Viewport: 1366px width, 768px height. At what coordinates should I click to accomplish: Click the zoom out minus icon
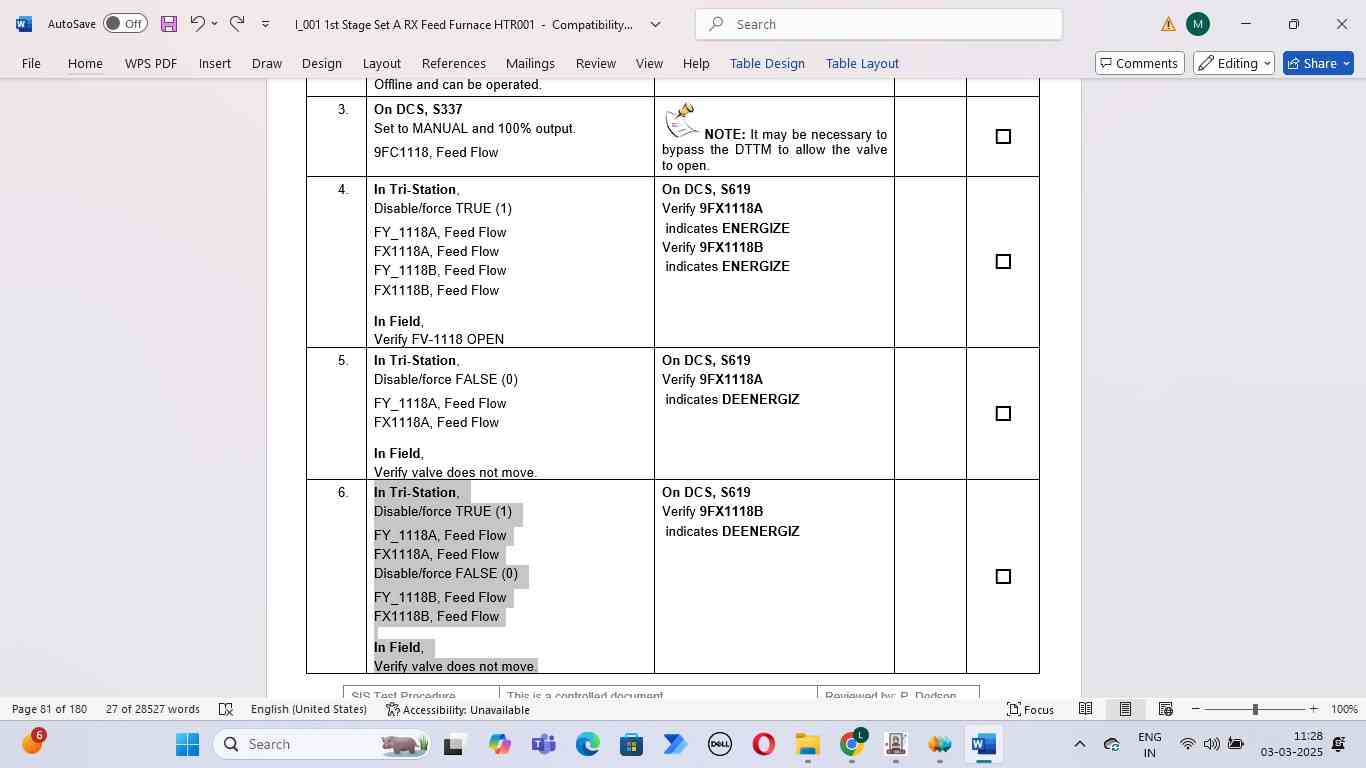1195,709
